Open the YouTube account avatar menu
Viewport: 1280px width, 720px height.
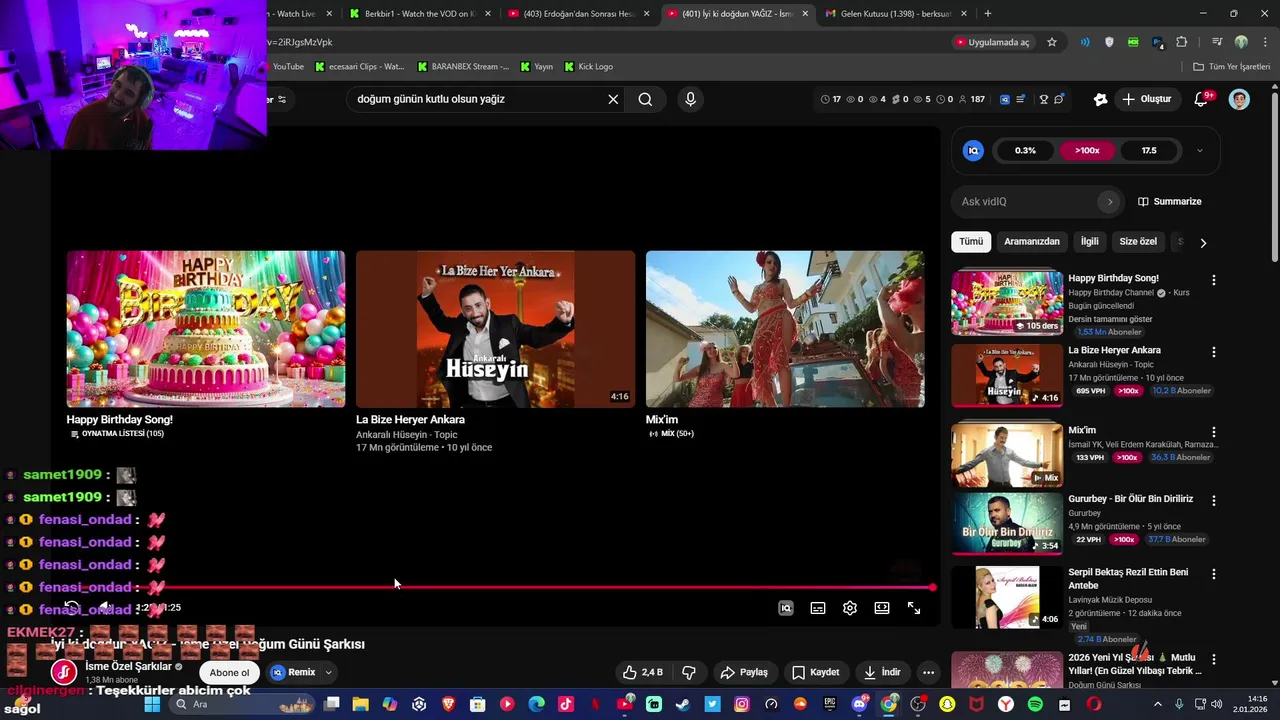point(1239,99)
